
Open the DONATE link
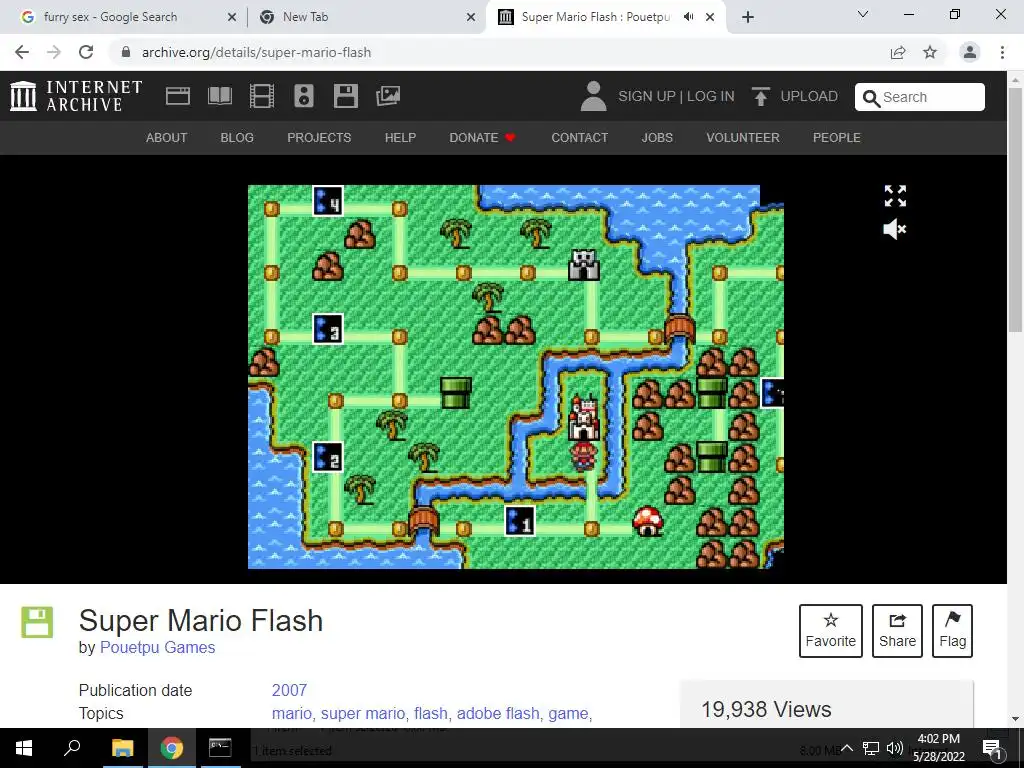pyautogui.click(x=483, y=138)
